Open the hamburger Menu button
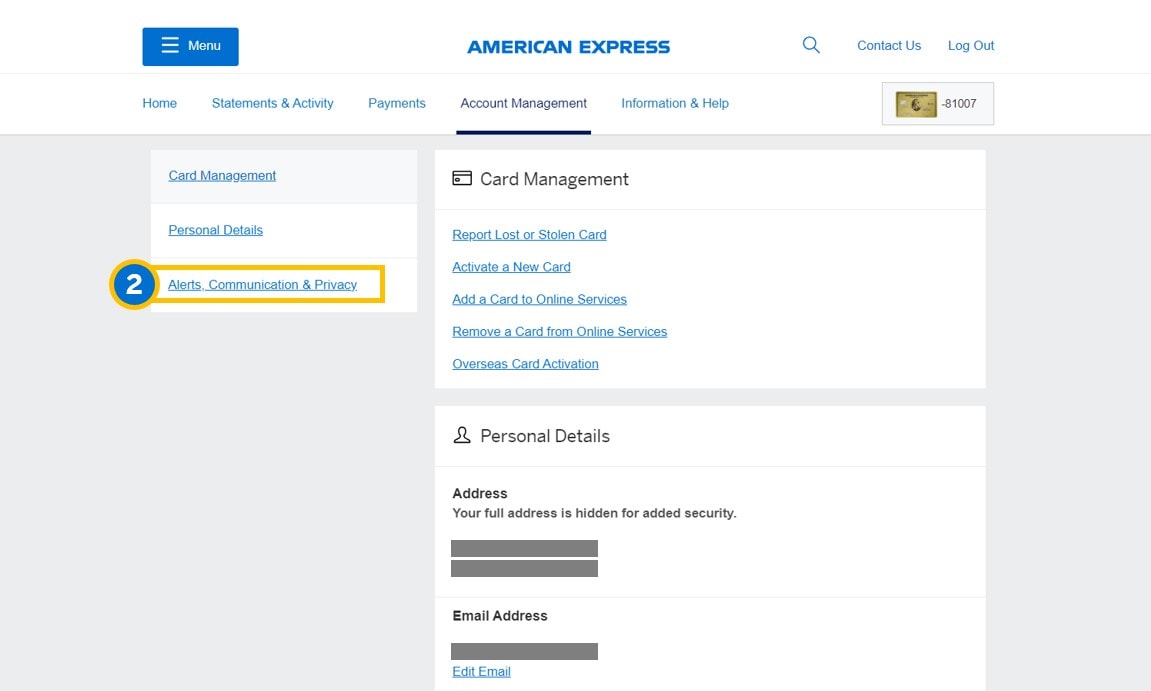This screenshot has height=691, width=1151. pyautogui.click(x=190, y=46)
